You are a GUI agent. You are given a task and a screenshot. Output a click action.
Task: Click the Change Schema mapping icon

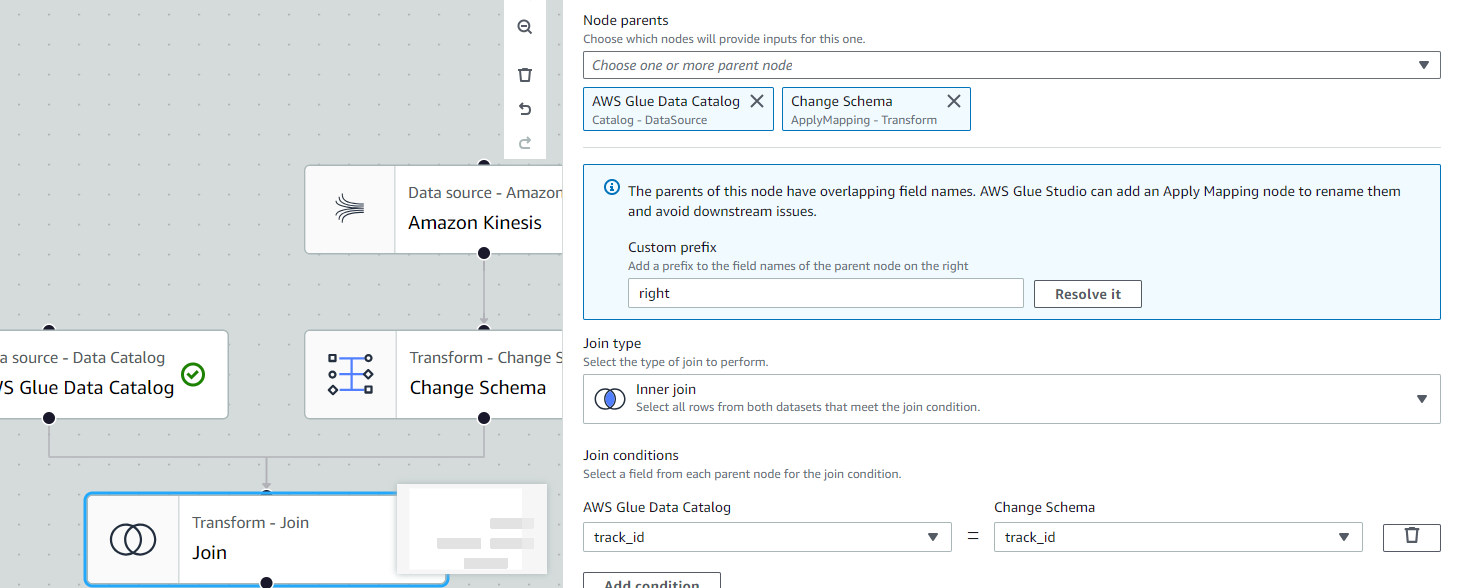pos(351,374)
